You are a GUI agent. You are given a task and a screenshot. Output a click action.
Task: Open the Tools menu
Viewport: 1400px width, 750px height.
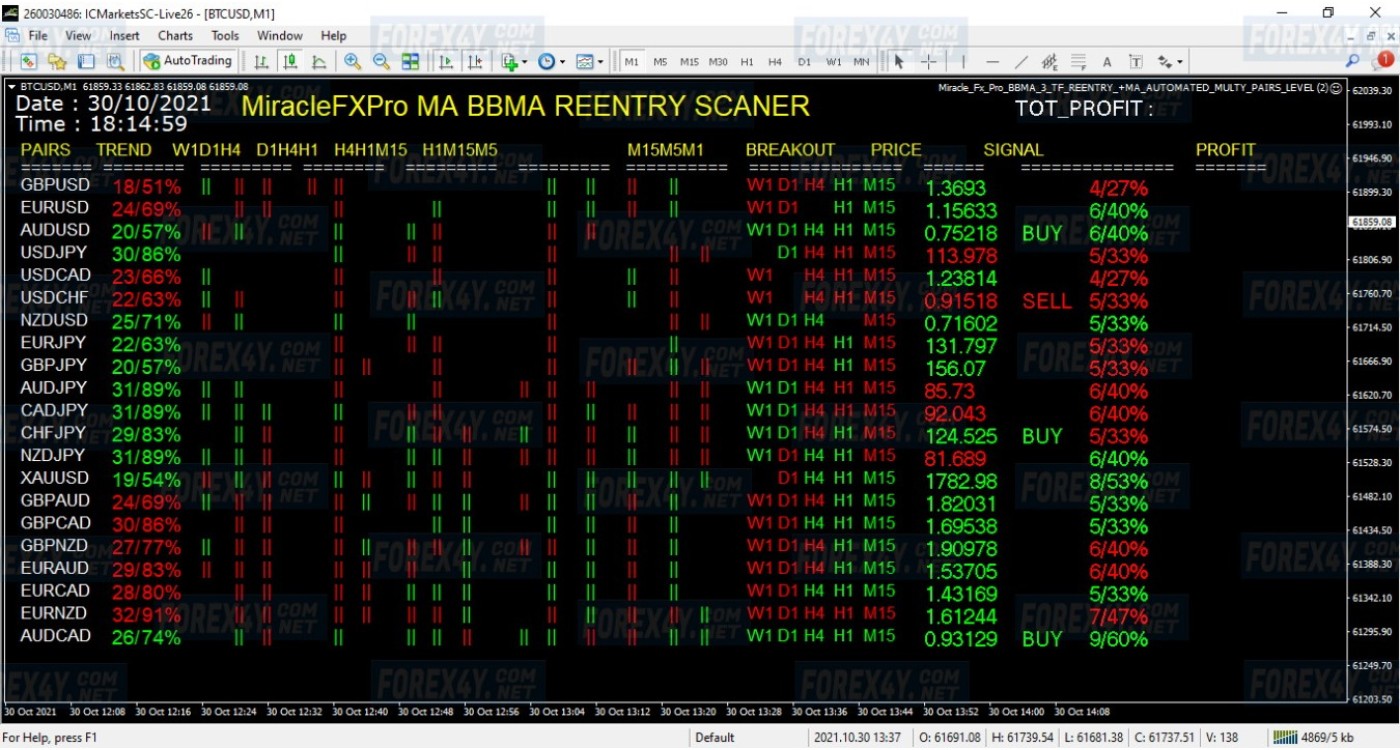(225, 35)
